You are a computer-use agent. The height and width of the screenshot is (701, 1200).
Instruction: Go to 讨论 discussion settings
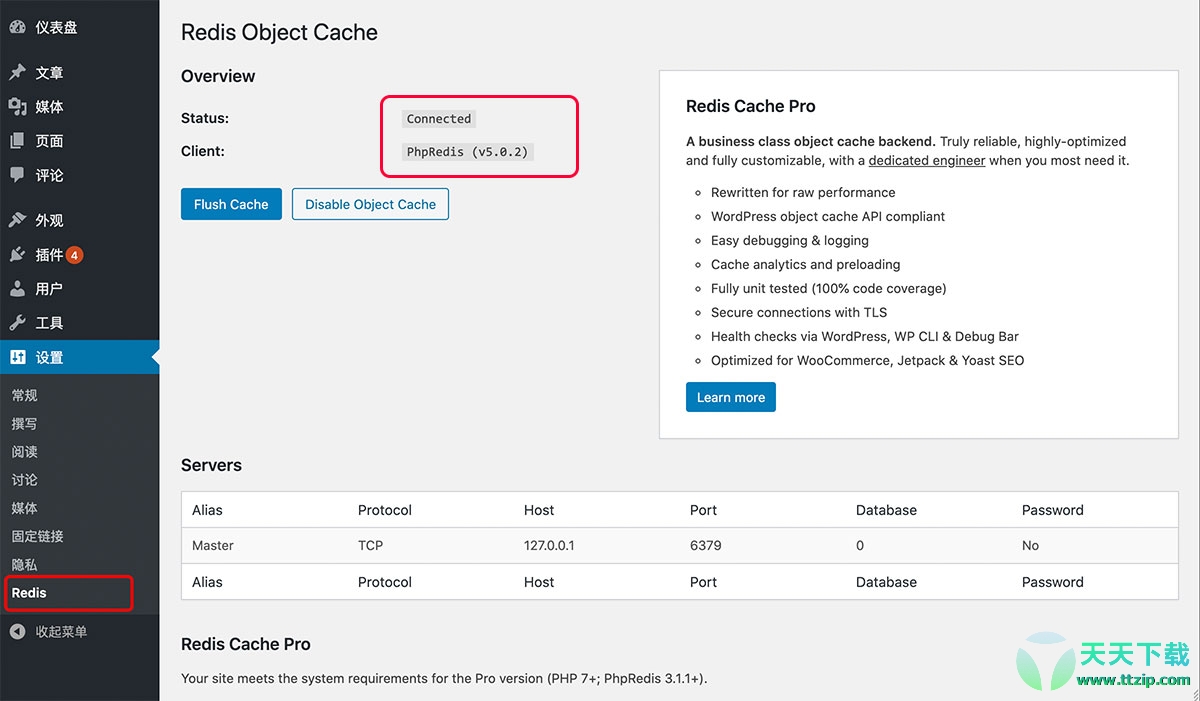(25, 480)
